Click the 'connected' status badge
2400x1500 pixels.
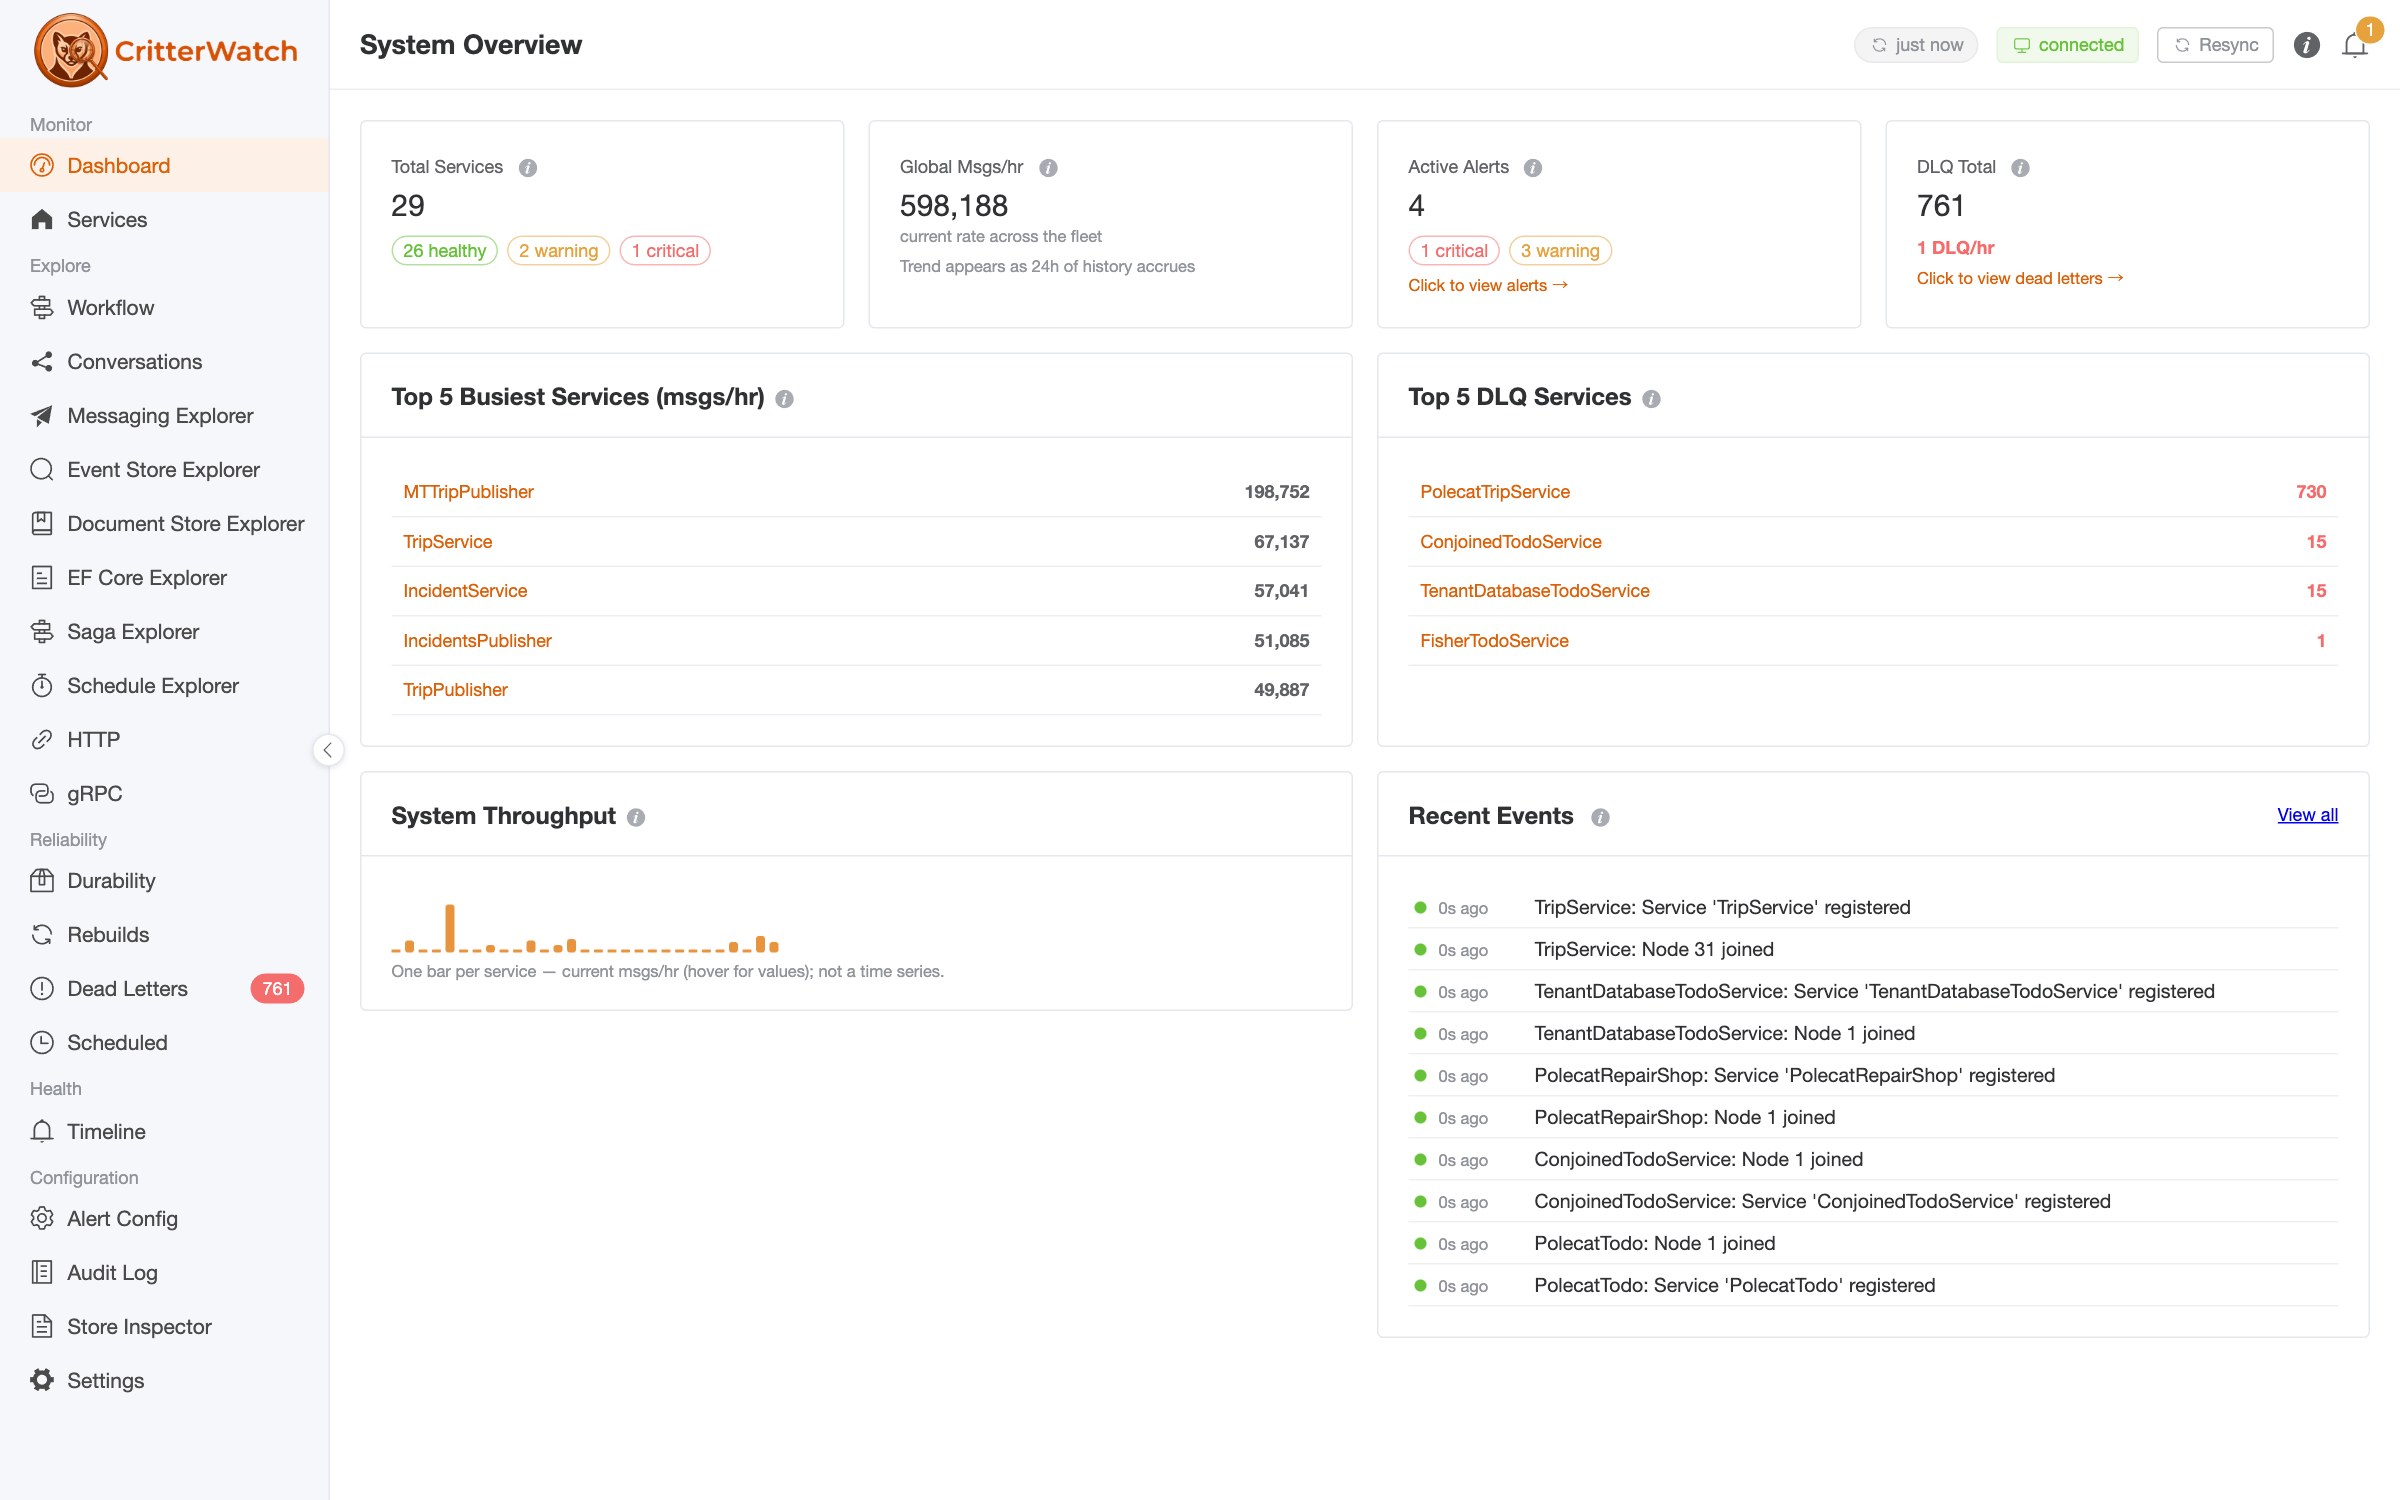(x=2067, y=45)
